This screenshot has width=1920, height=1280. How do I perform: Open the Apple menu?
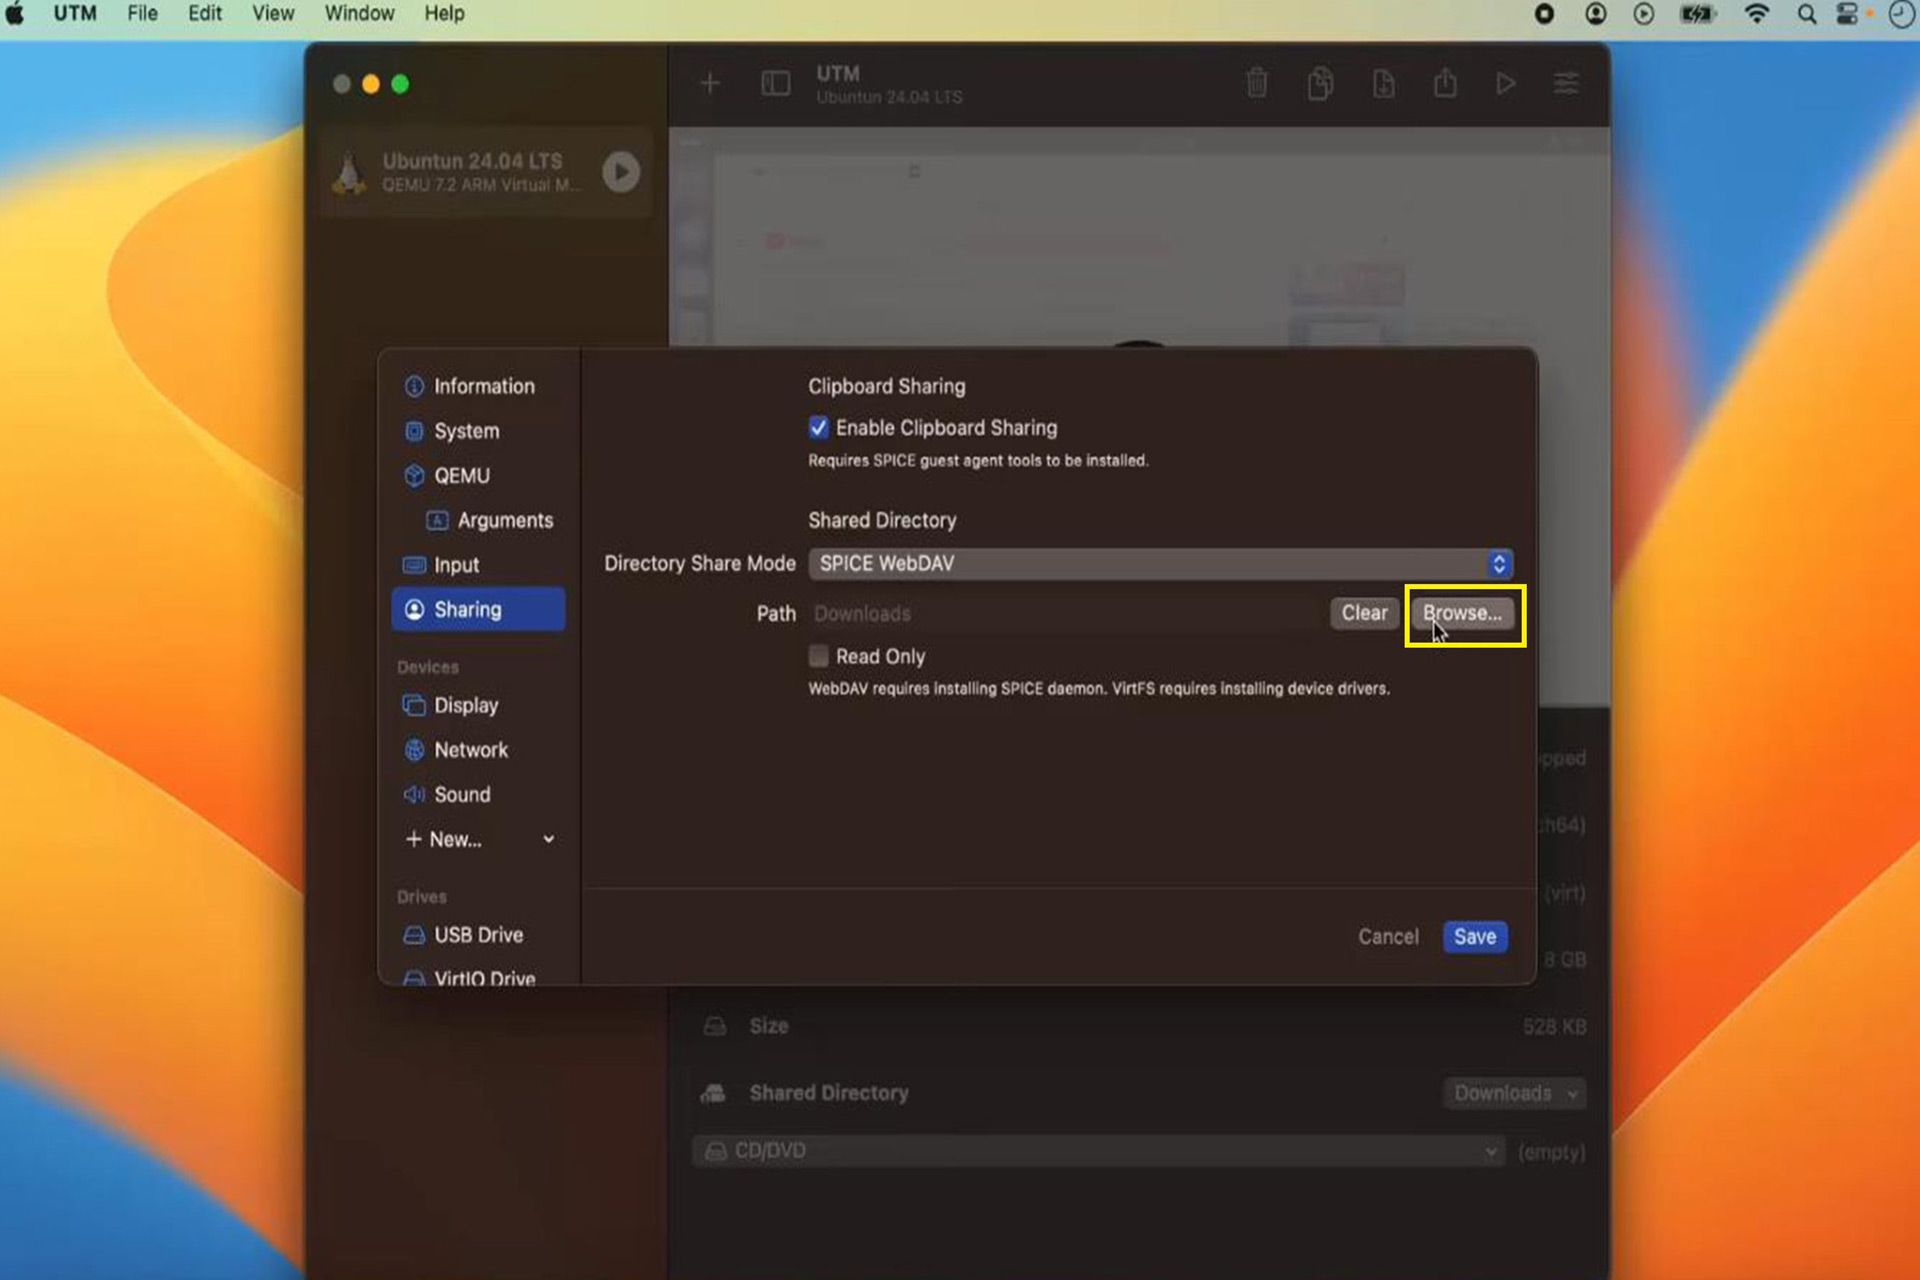(15, 14)
